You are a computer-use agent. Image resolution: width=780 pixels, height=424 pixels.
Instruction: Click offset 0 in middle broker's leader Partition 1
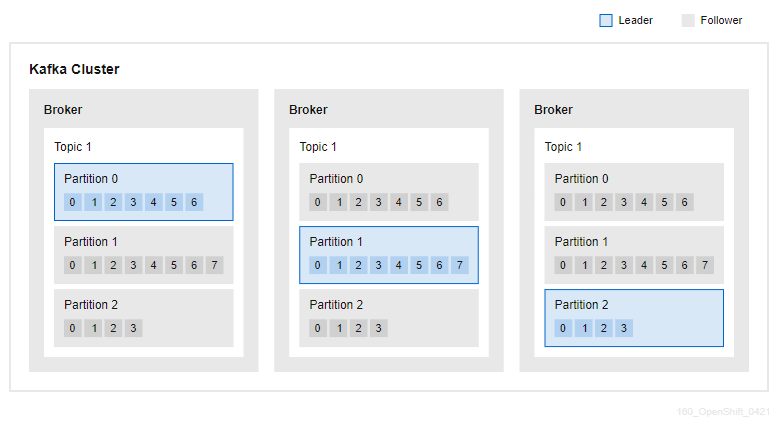tap(318, 265)
